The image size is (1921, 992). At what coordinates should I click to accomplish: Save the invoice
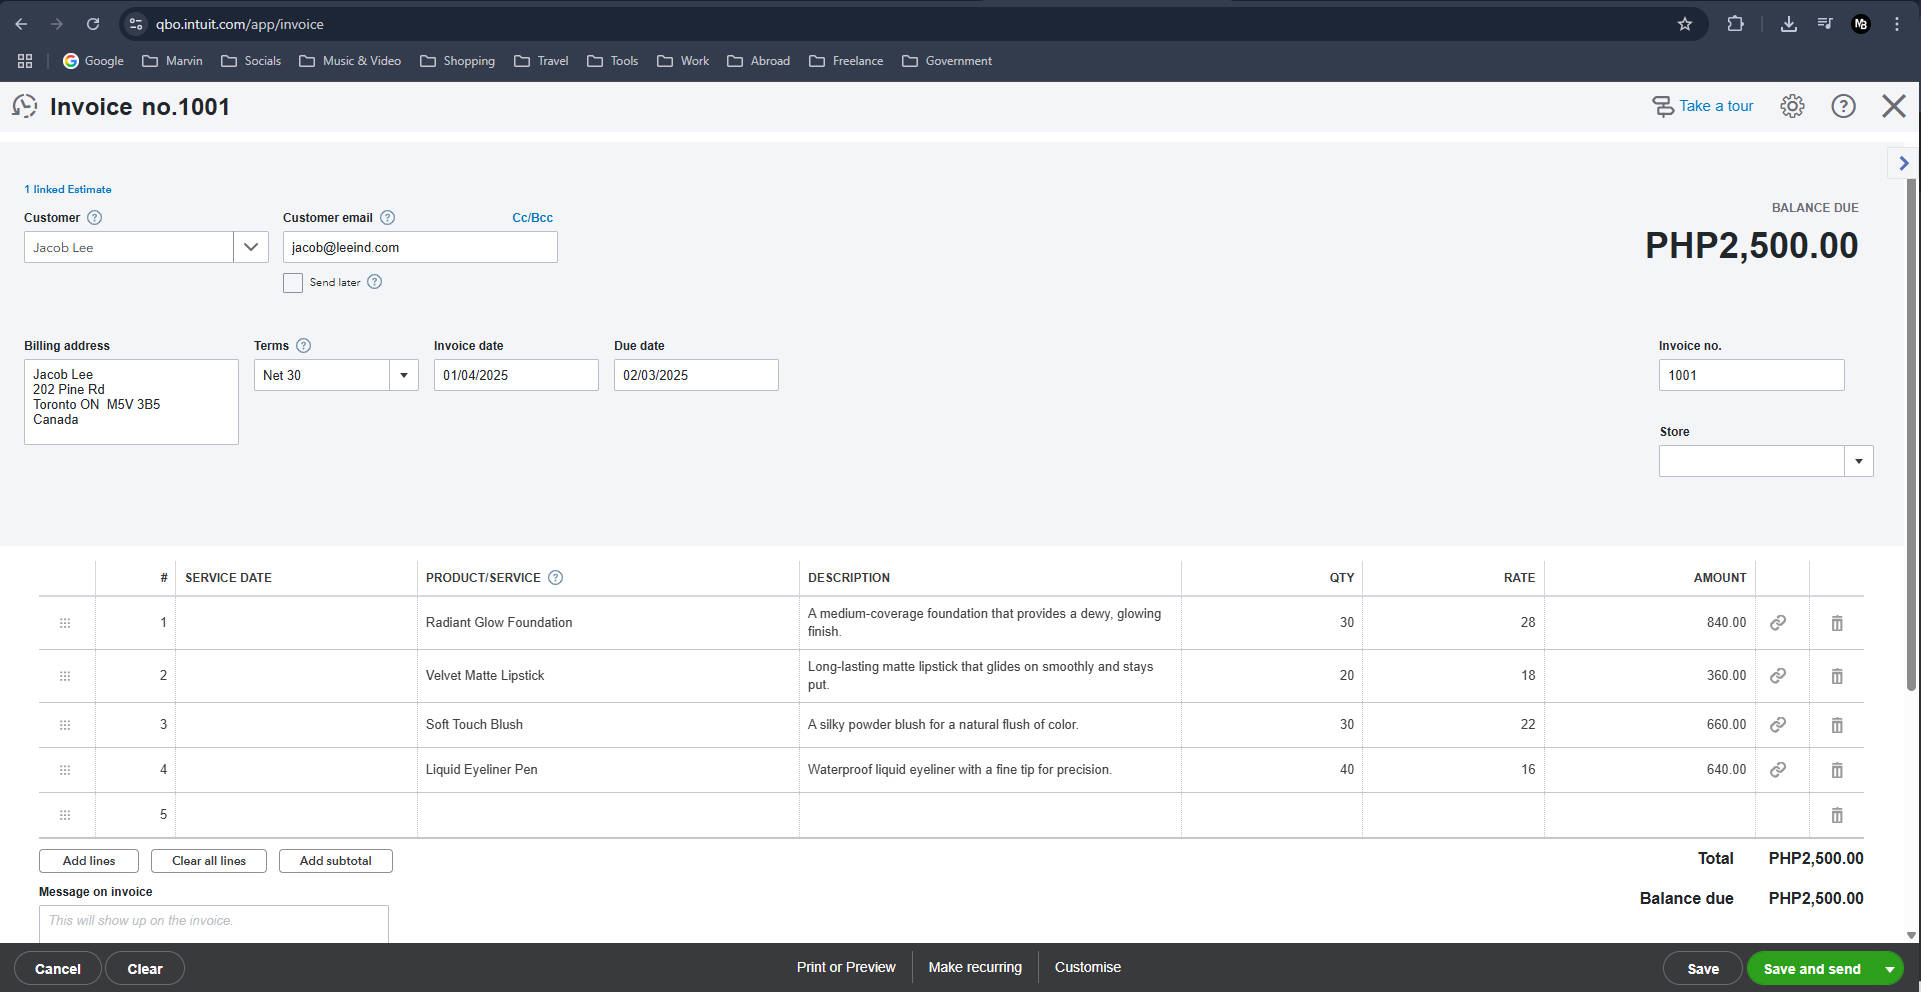point(1703,969)
